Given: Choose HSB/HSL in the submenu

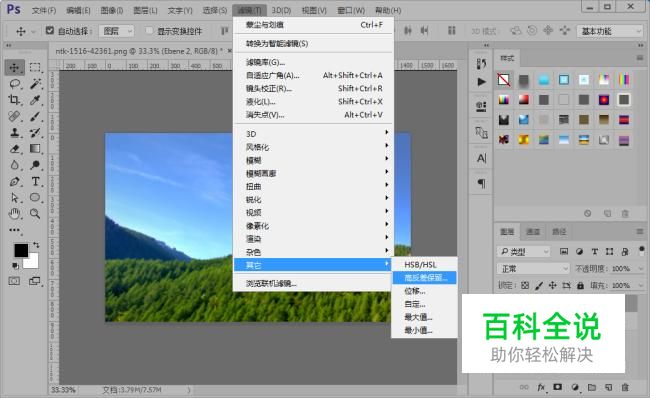Looking at the screenshot, I should pos(424,264).
